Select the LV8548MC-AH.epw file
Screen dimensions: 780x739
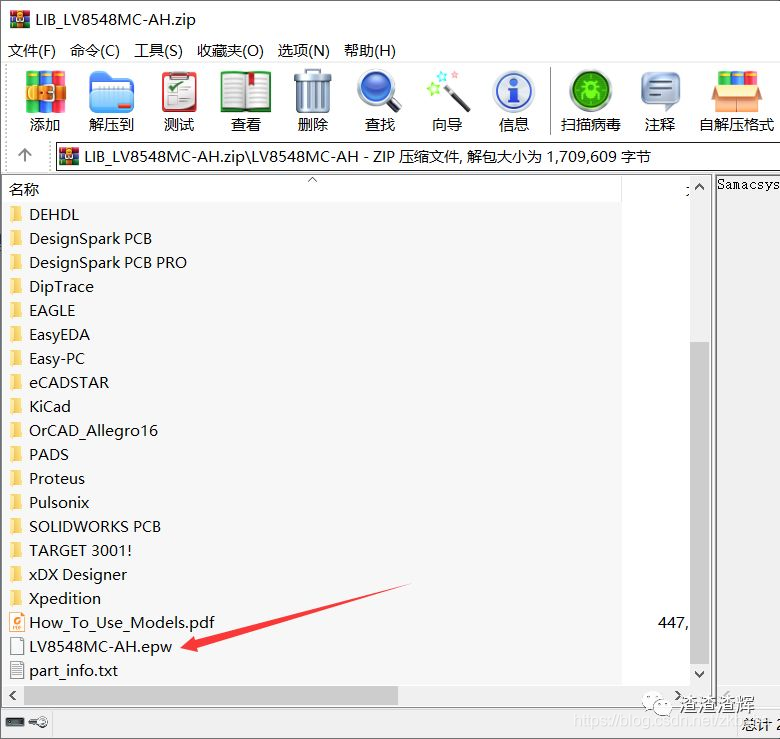100,646
